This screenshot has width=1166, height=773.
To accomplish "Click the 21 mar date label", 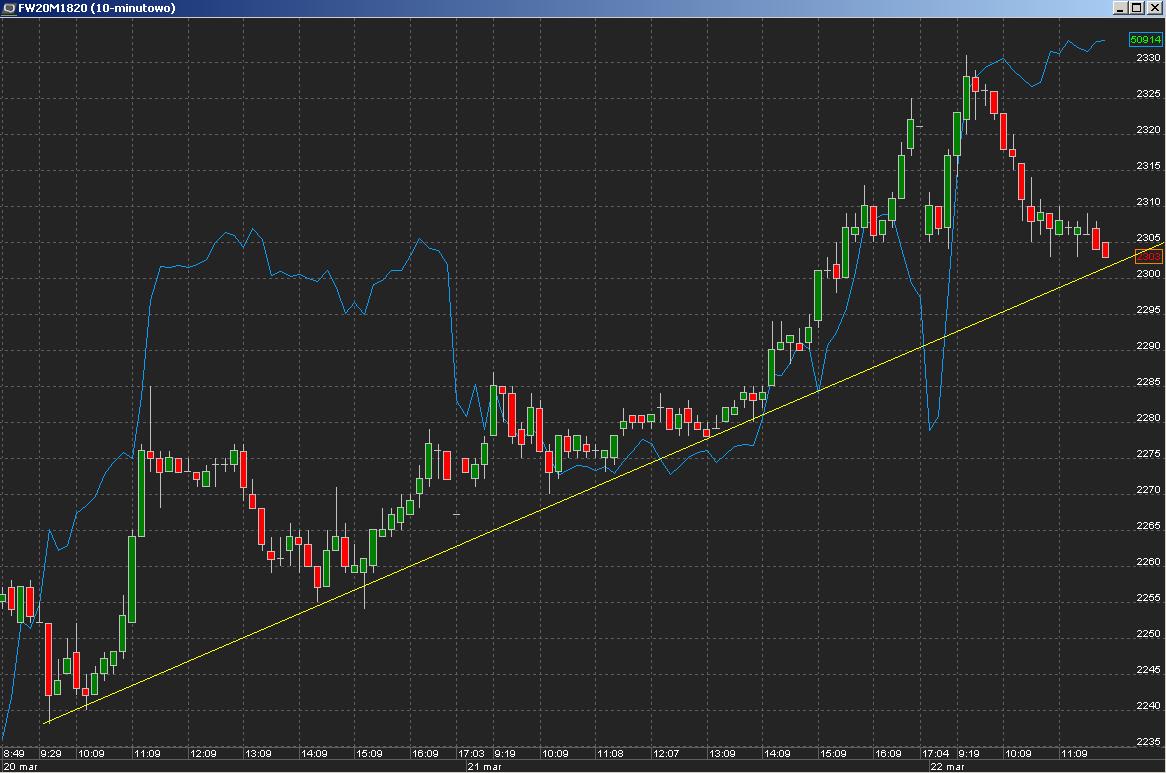I will click(x=485, y=766).
